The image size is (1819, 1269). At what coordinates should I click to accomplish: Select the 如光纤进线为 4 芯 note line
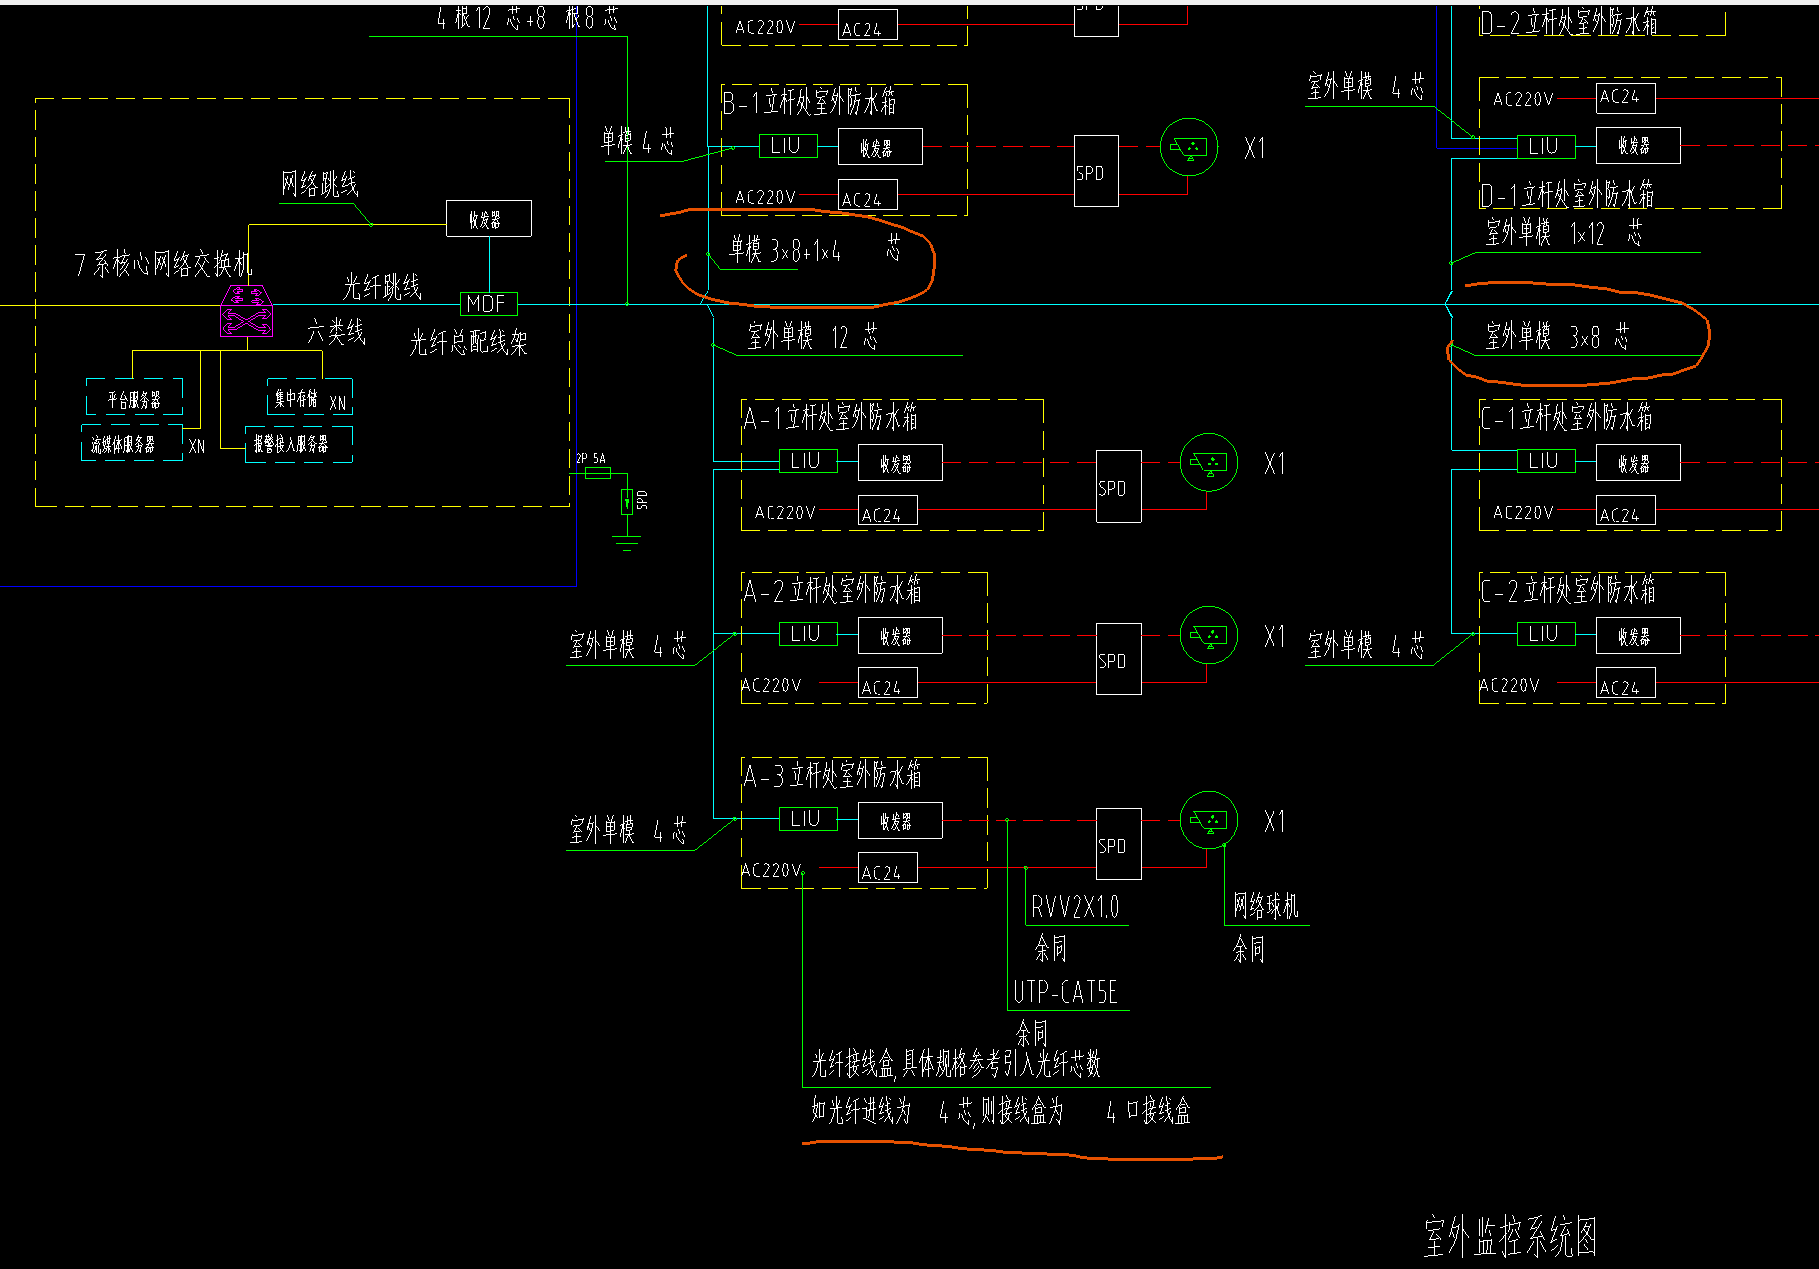(1001, 1111)
